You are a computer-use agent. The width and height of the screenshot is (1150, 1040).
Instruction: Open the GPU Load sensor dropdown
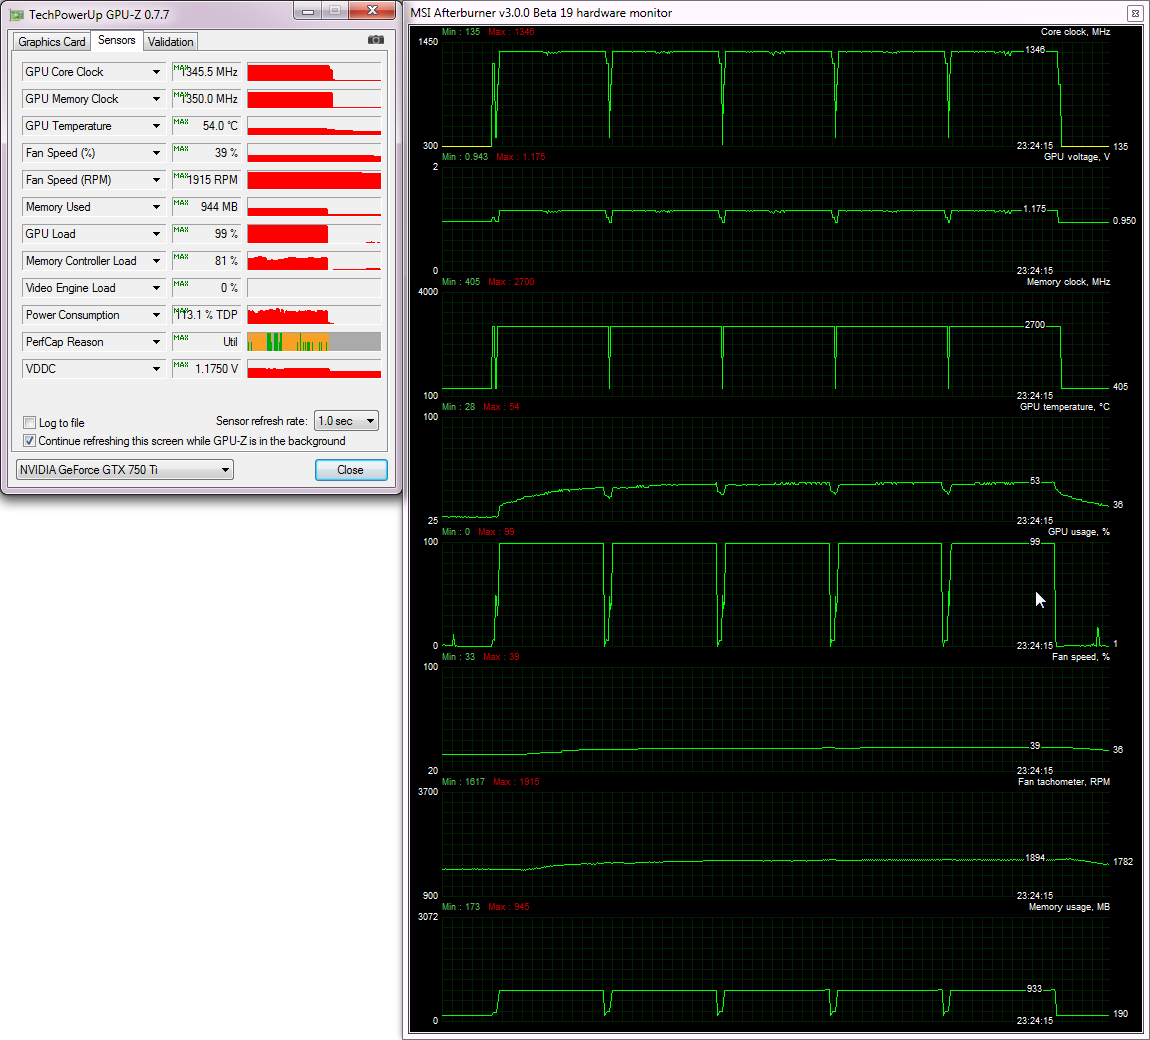tap(156, 234)
